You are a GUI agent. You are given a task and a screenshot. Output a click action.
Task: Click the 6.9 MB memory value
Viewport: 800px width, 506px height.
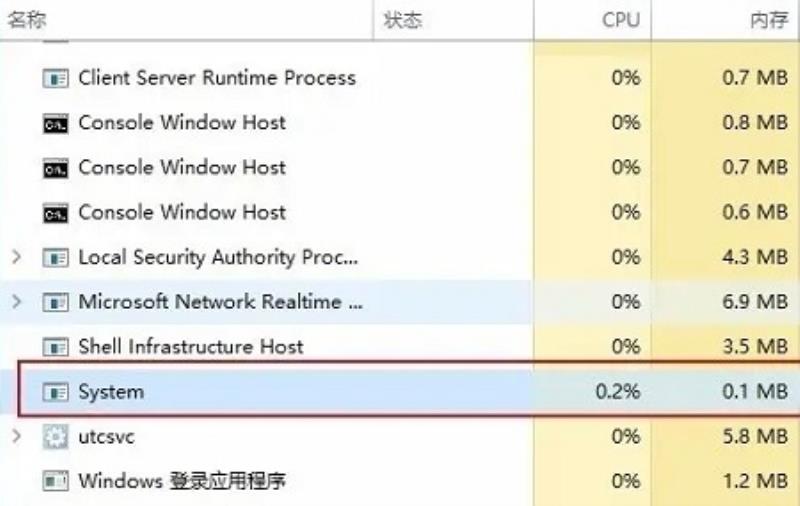[755, 302]
